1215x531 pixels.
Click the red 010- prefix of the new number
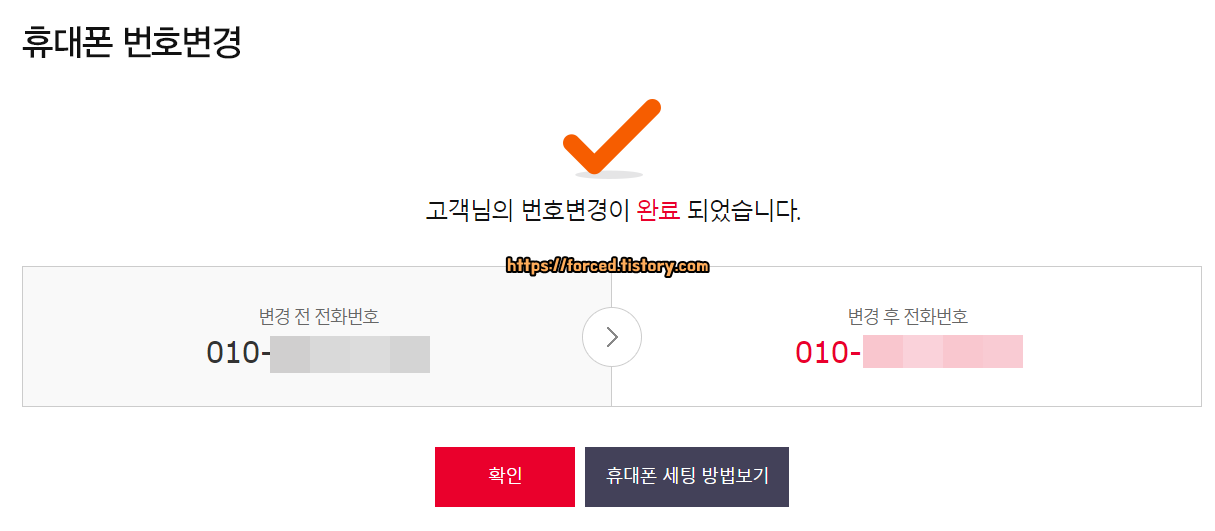828,353
